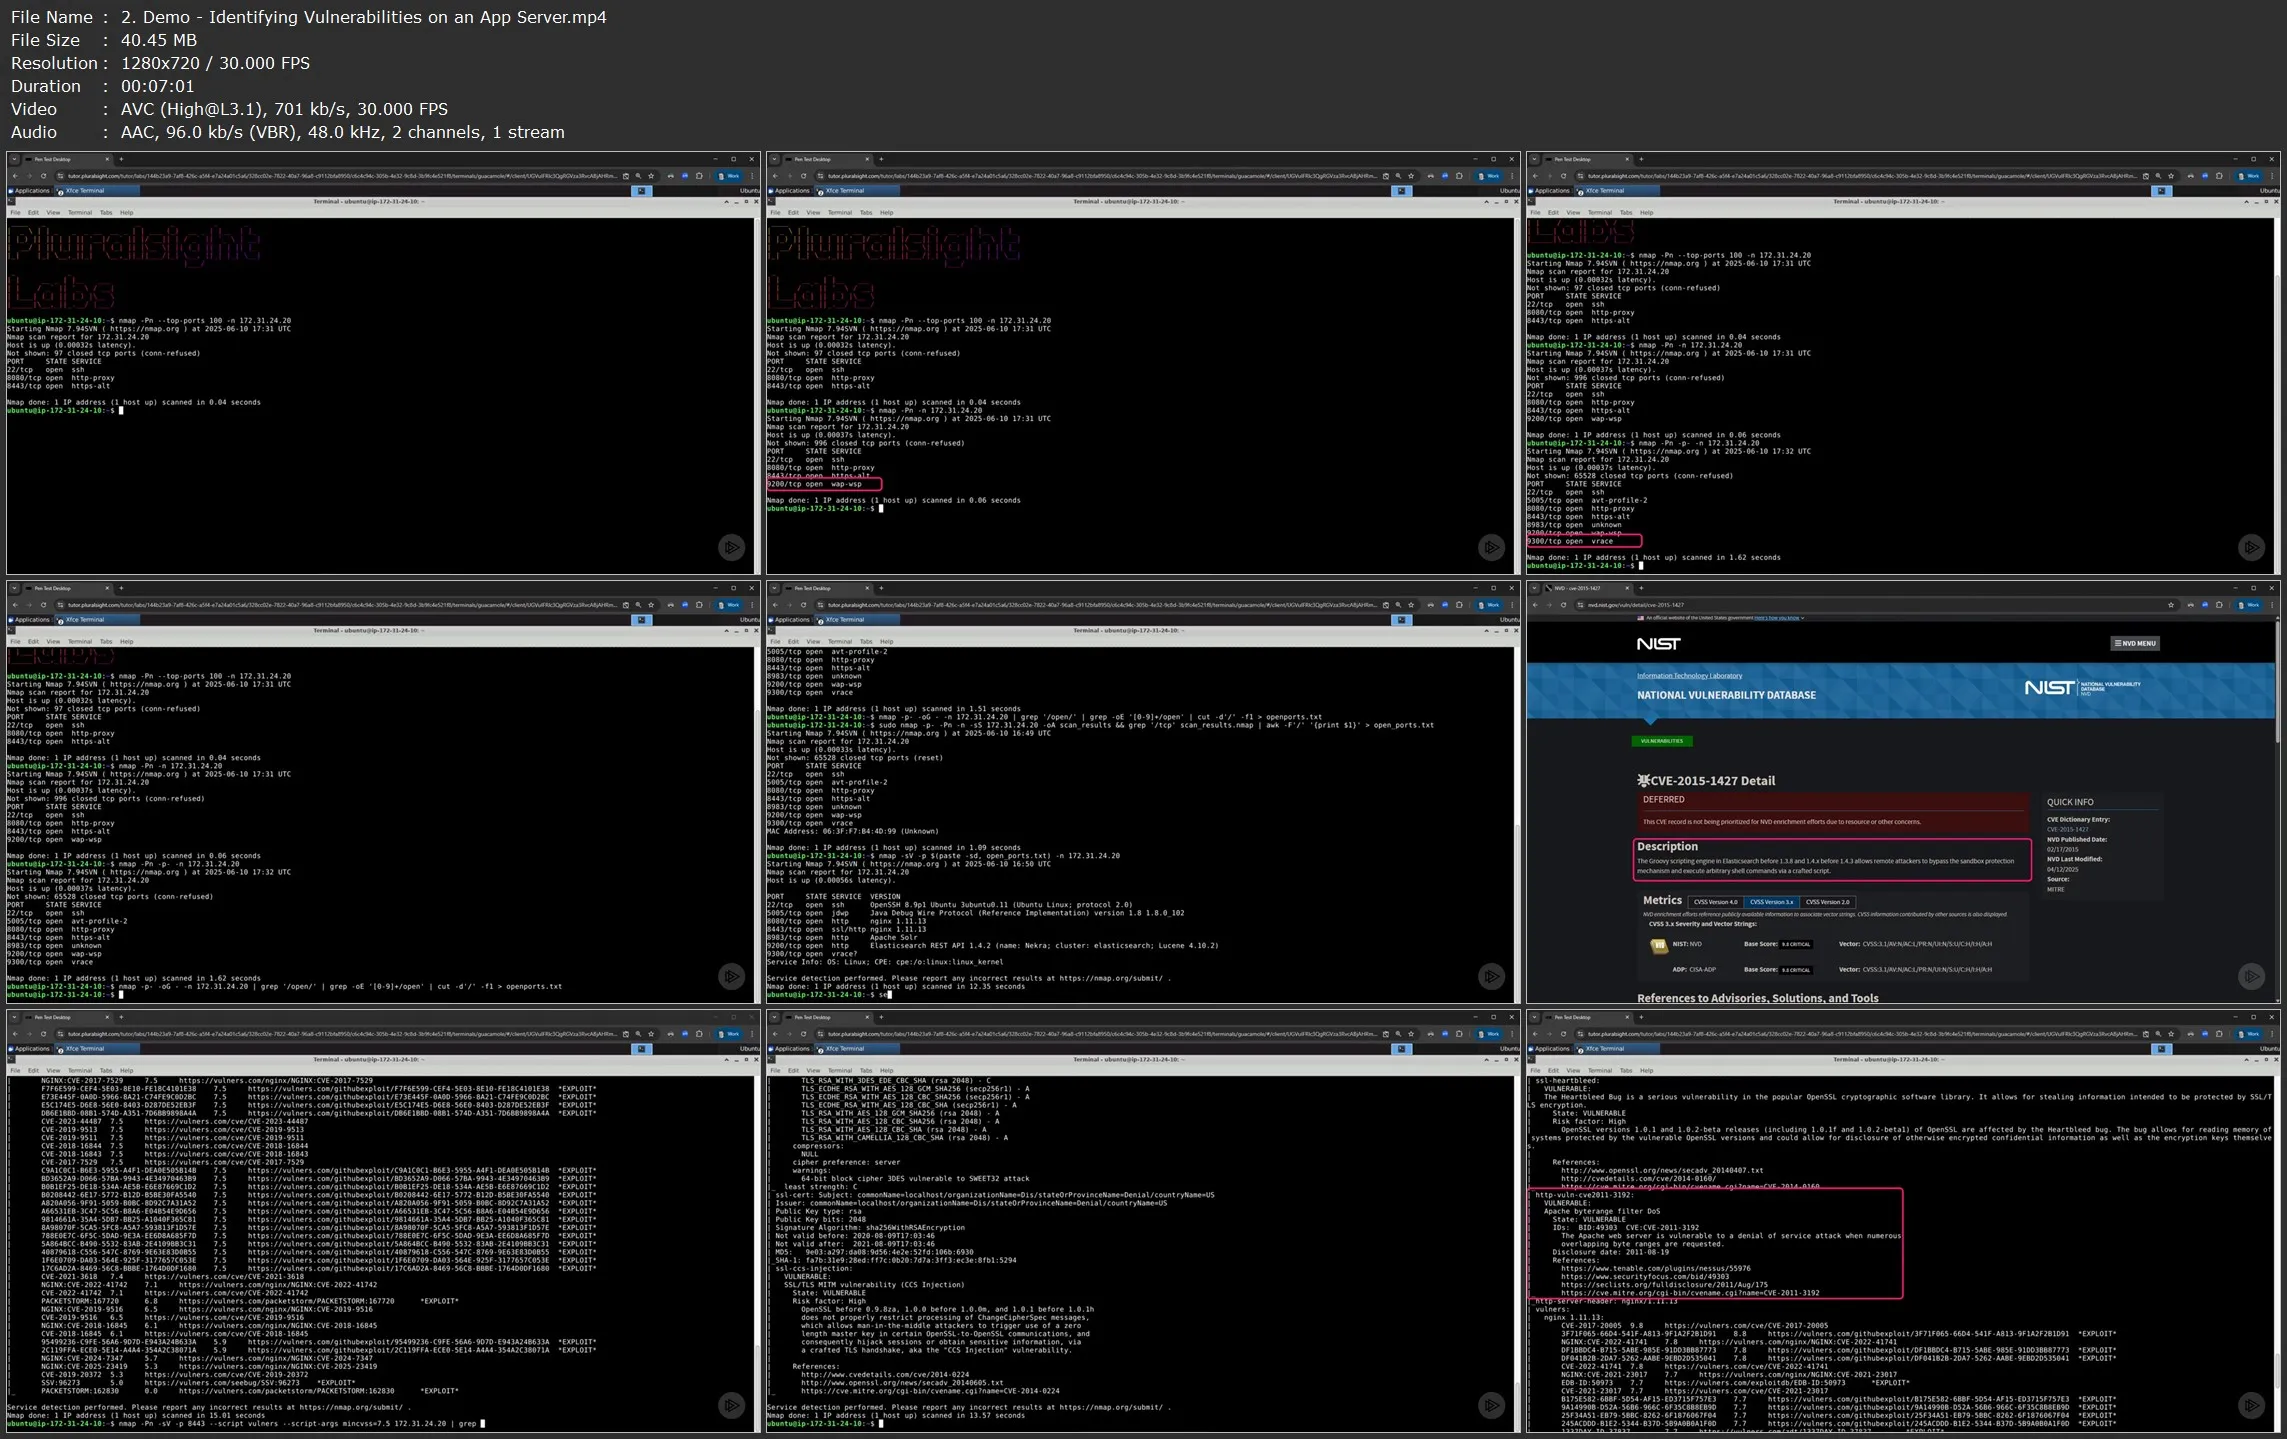Open Applications menu in single-scan thumbnail
Viewport: 2287px width, 1439px height.
[29, 191]
